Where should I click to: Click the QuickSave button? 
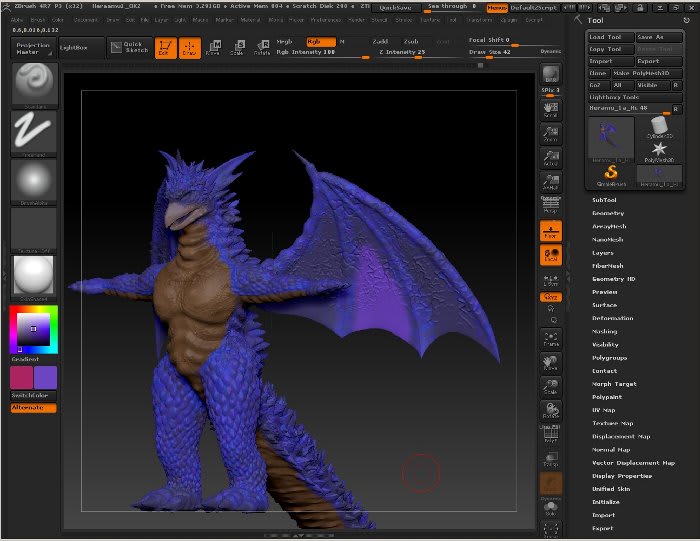point(396,8)
